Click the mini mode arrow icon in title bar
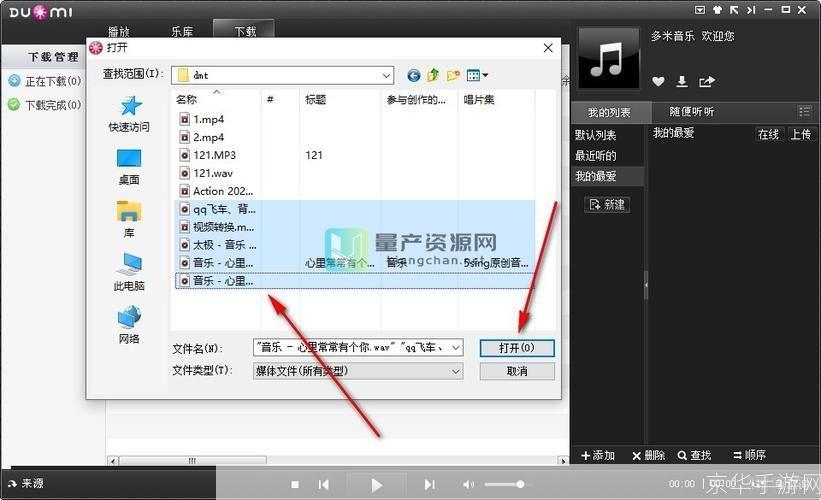Screen dimensions: 821x500 734,9
